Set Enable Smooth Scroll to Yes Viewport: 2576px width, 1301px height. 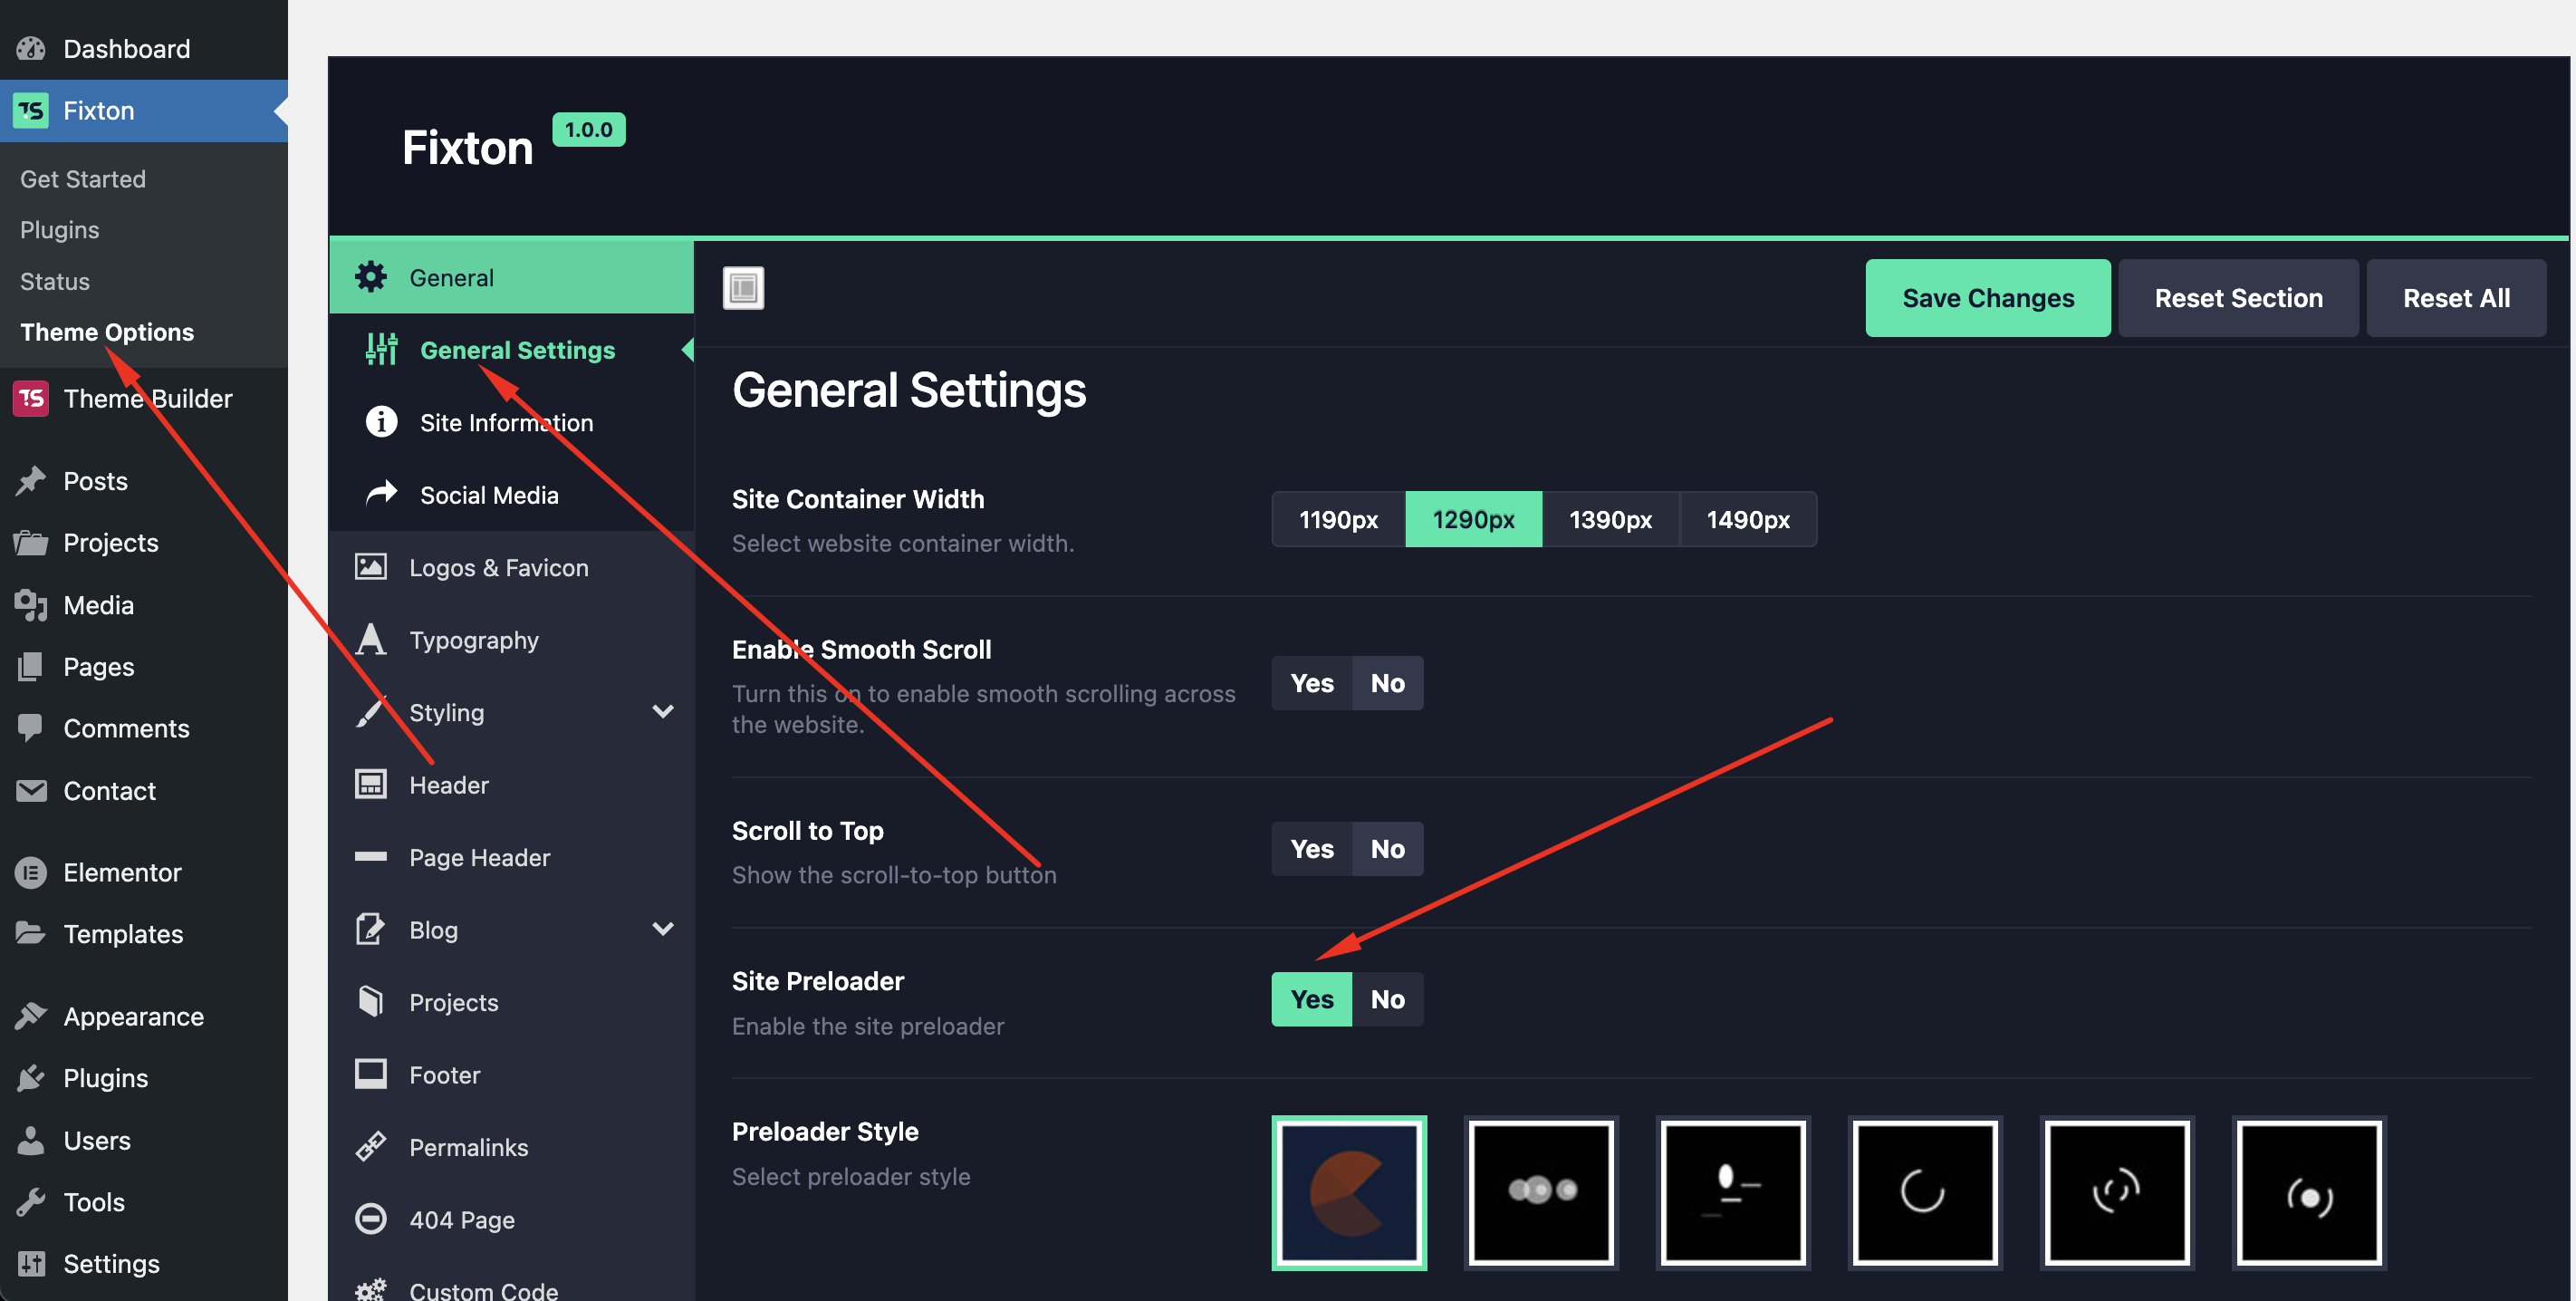1311,683
